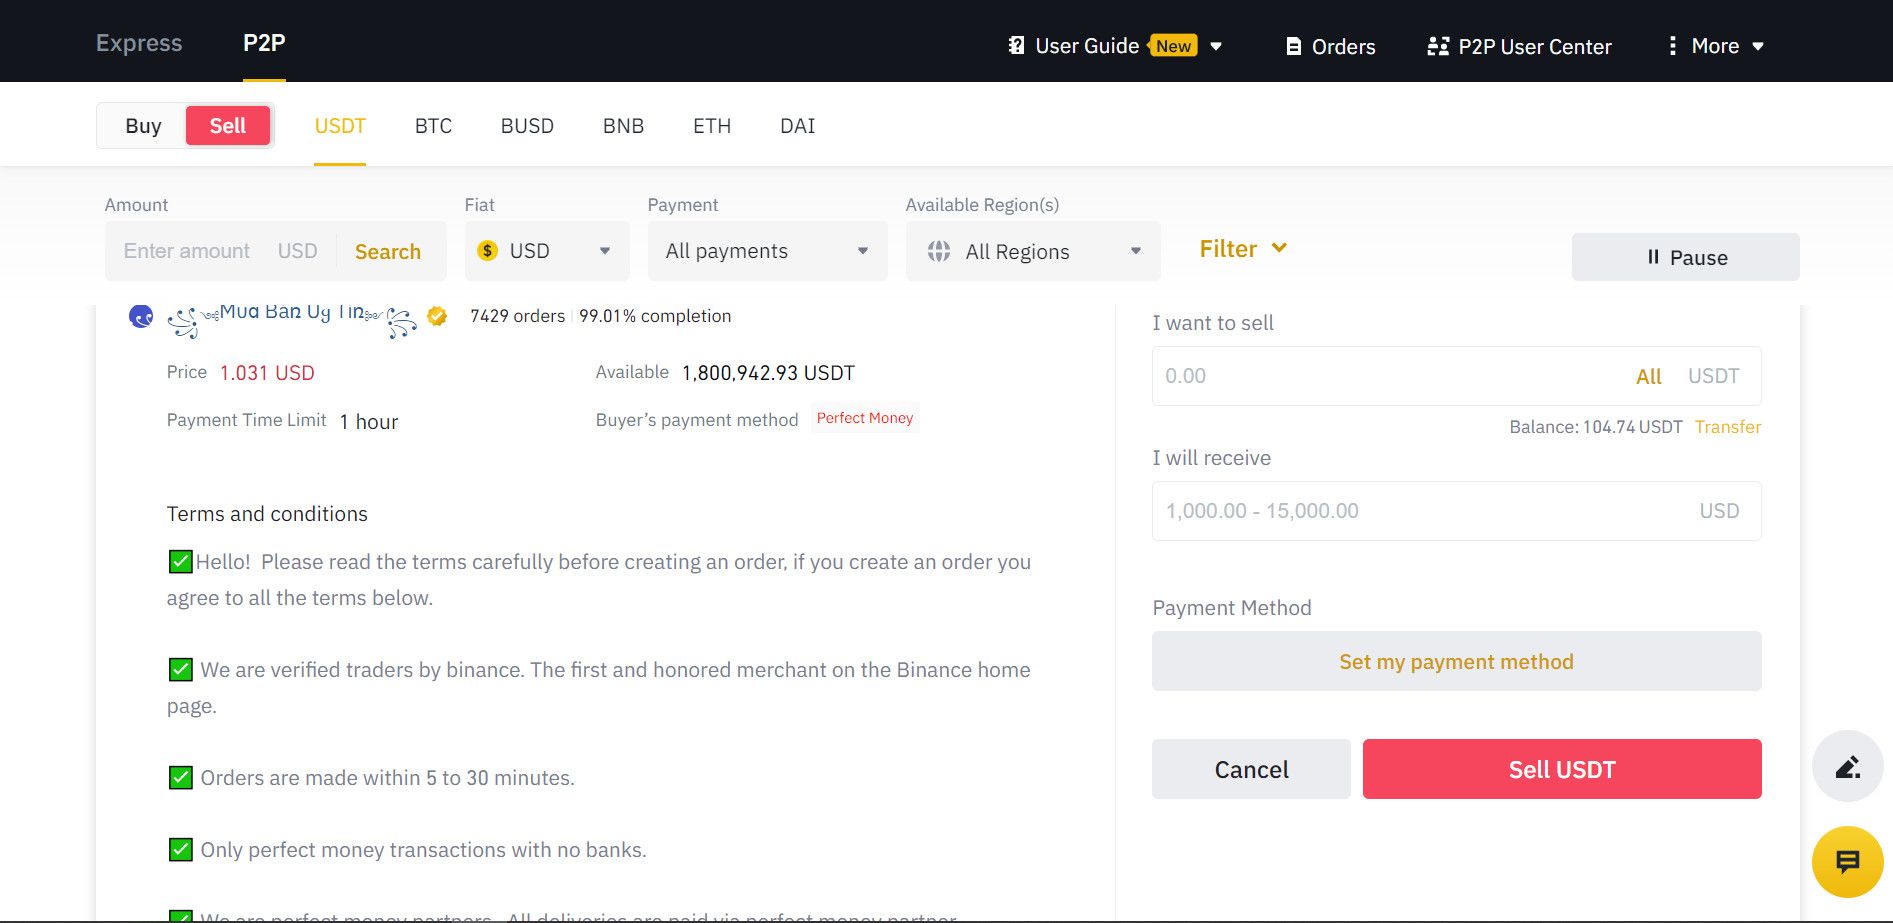Open the Express tab
Viewport: 1893px width, 923px height.
tap(139, 43)
